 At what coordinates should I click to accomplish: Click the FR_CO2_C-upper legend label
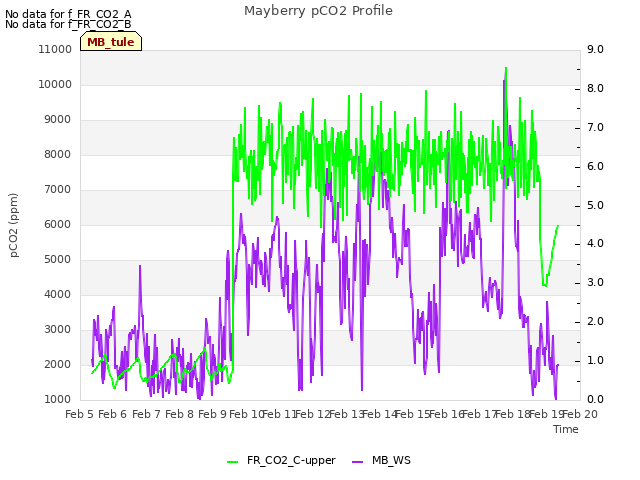tap(291, 460)
